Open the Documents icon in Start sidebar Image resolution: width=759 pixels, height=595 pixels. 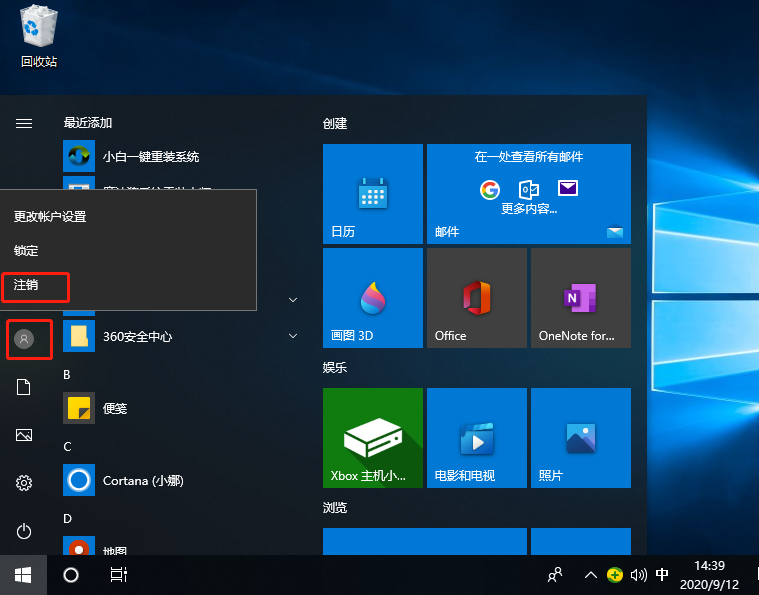coord(24,387)
